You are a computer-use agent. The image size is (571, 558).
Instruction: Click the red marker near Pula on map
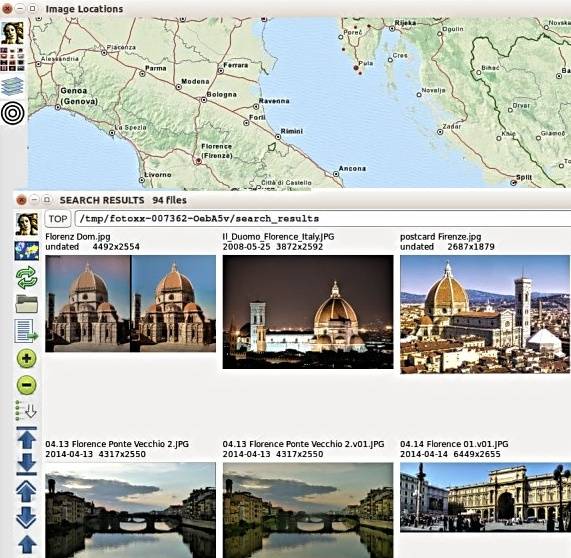tap(356, 68)
